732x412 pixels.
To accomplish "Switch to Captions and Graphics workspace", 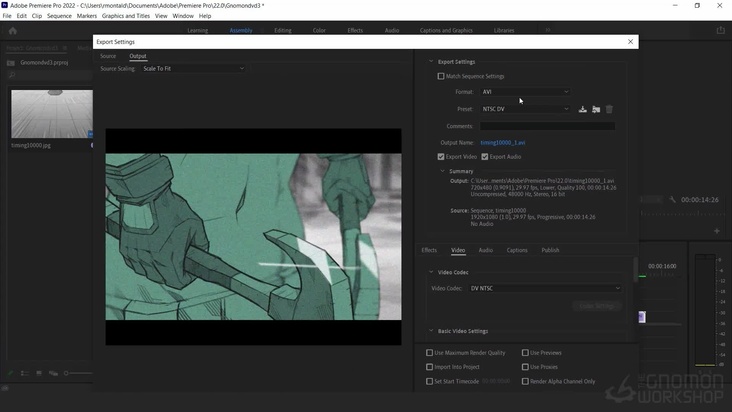I will coord(446,30).
